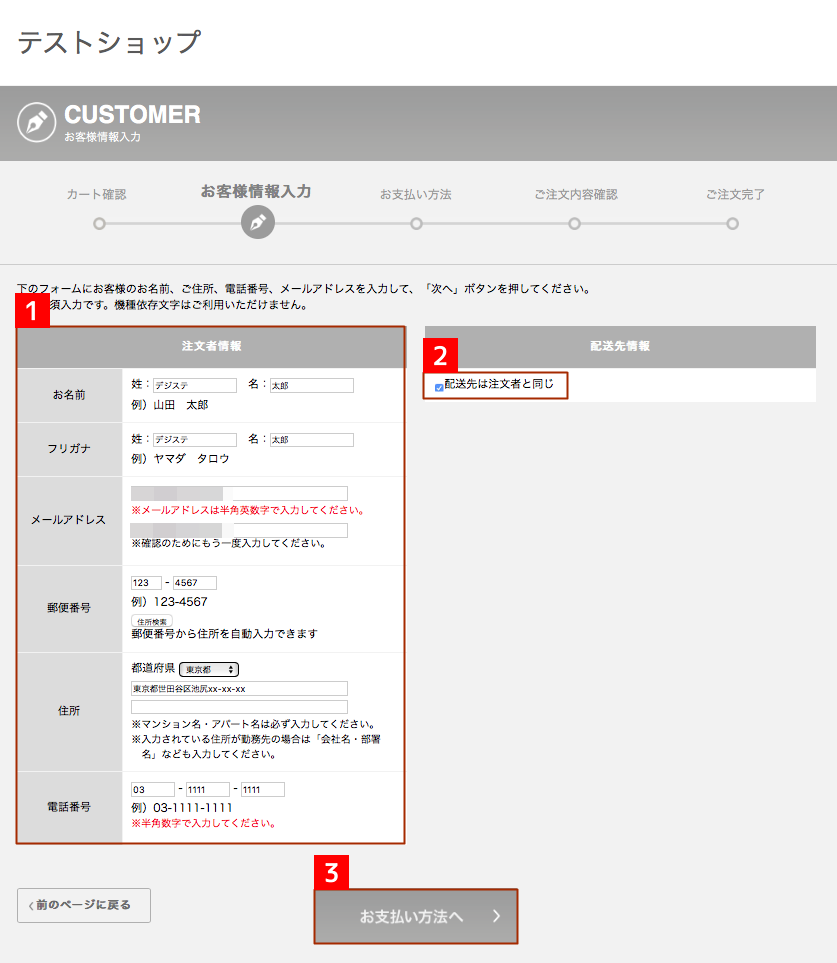Click the last phone number field
The height and width of the screenshot is (963, 837).
263,790
